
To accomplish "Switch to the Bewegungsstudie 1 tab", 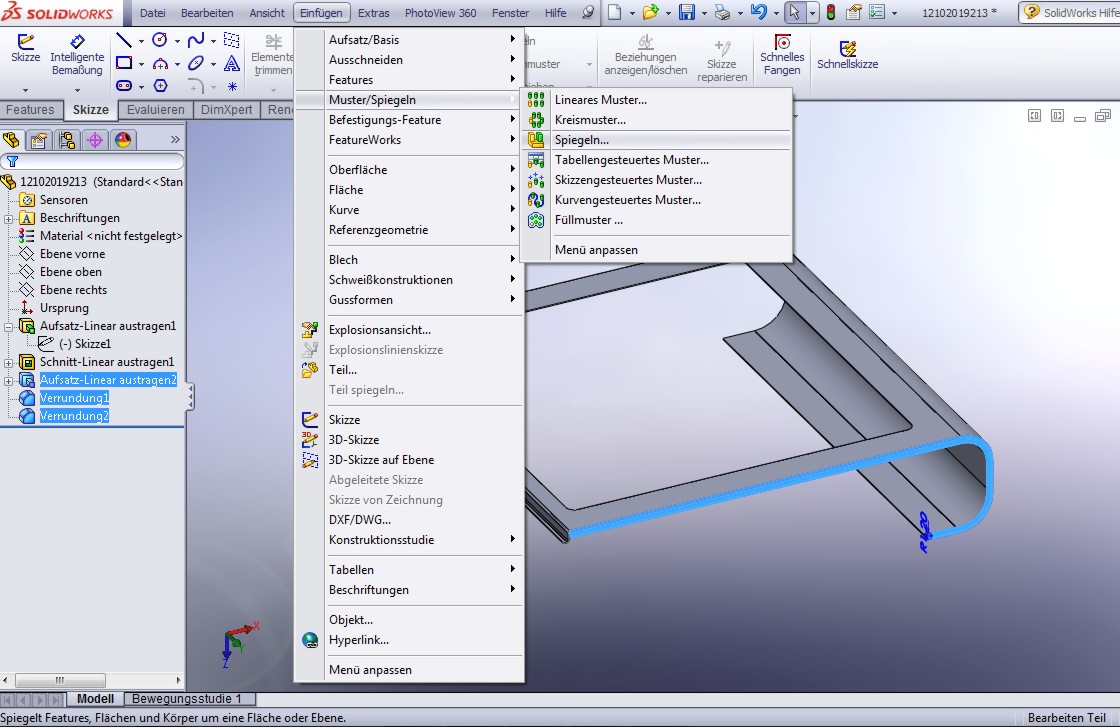I will pyautogui.click(x=186, y=699).
